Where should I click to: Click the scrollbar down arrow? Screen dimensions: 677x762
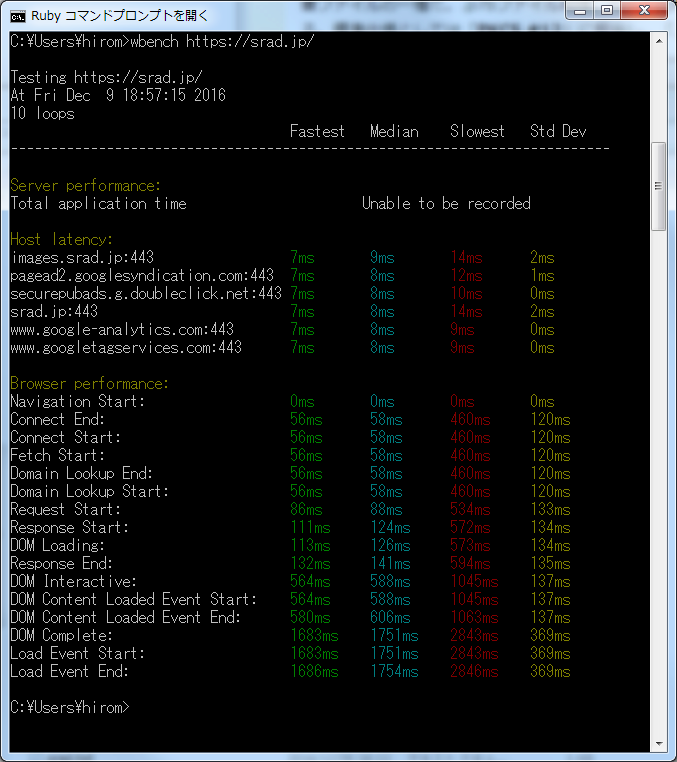coord(659,744)
